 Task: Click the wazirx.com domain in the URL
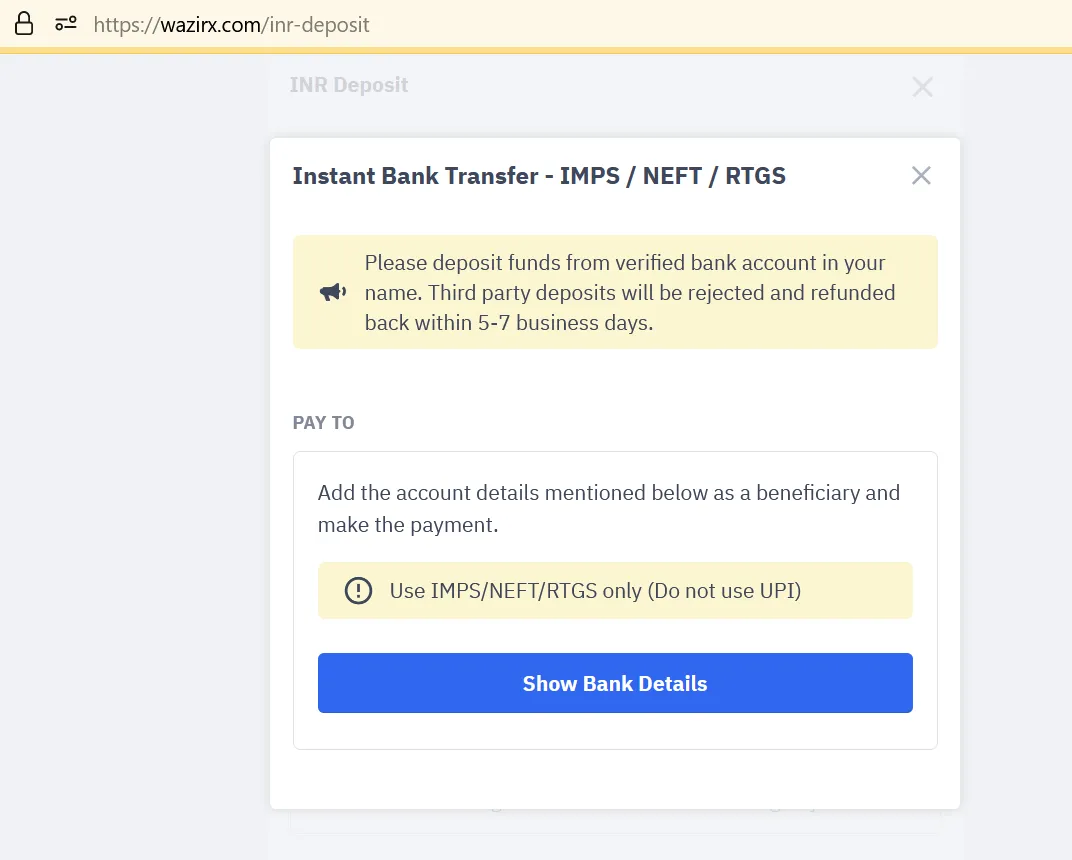tap(210, 25)
